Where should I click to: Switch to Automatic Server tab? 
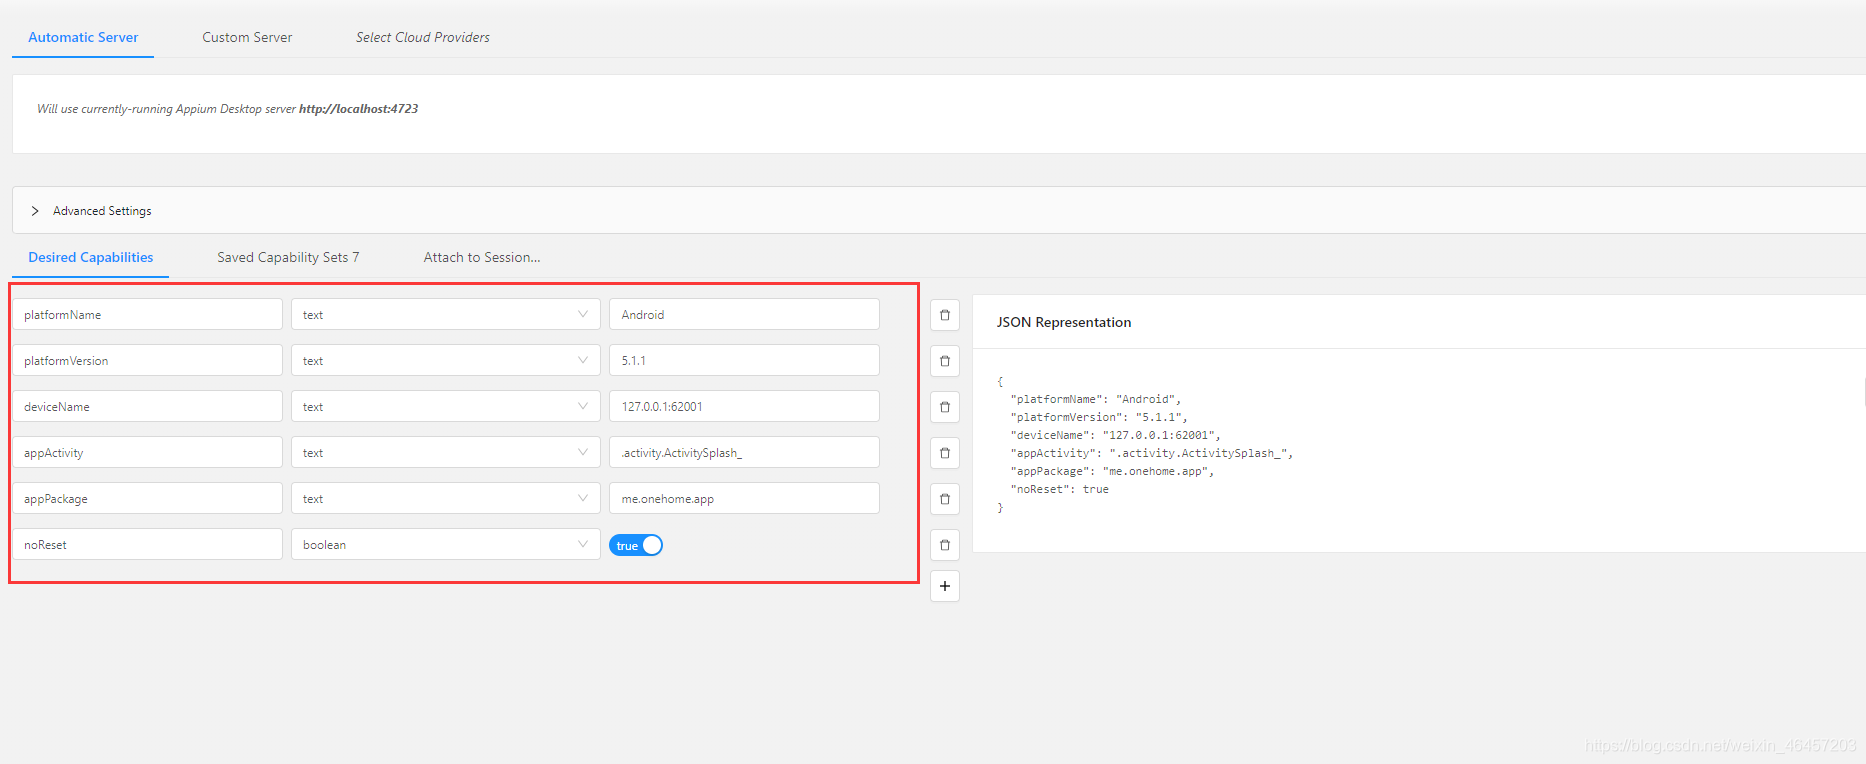[83, 37]
